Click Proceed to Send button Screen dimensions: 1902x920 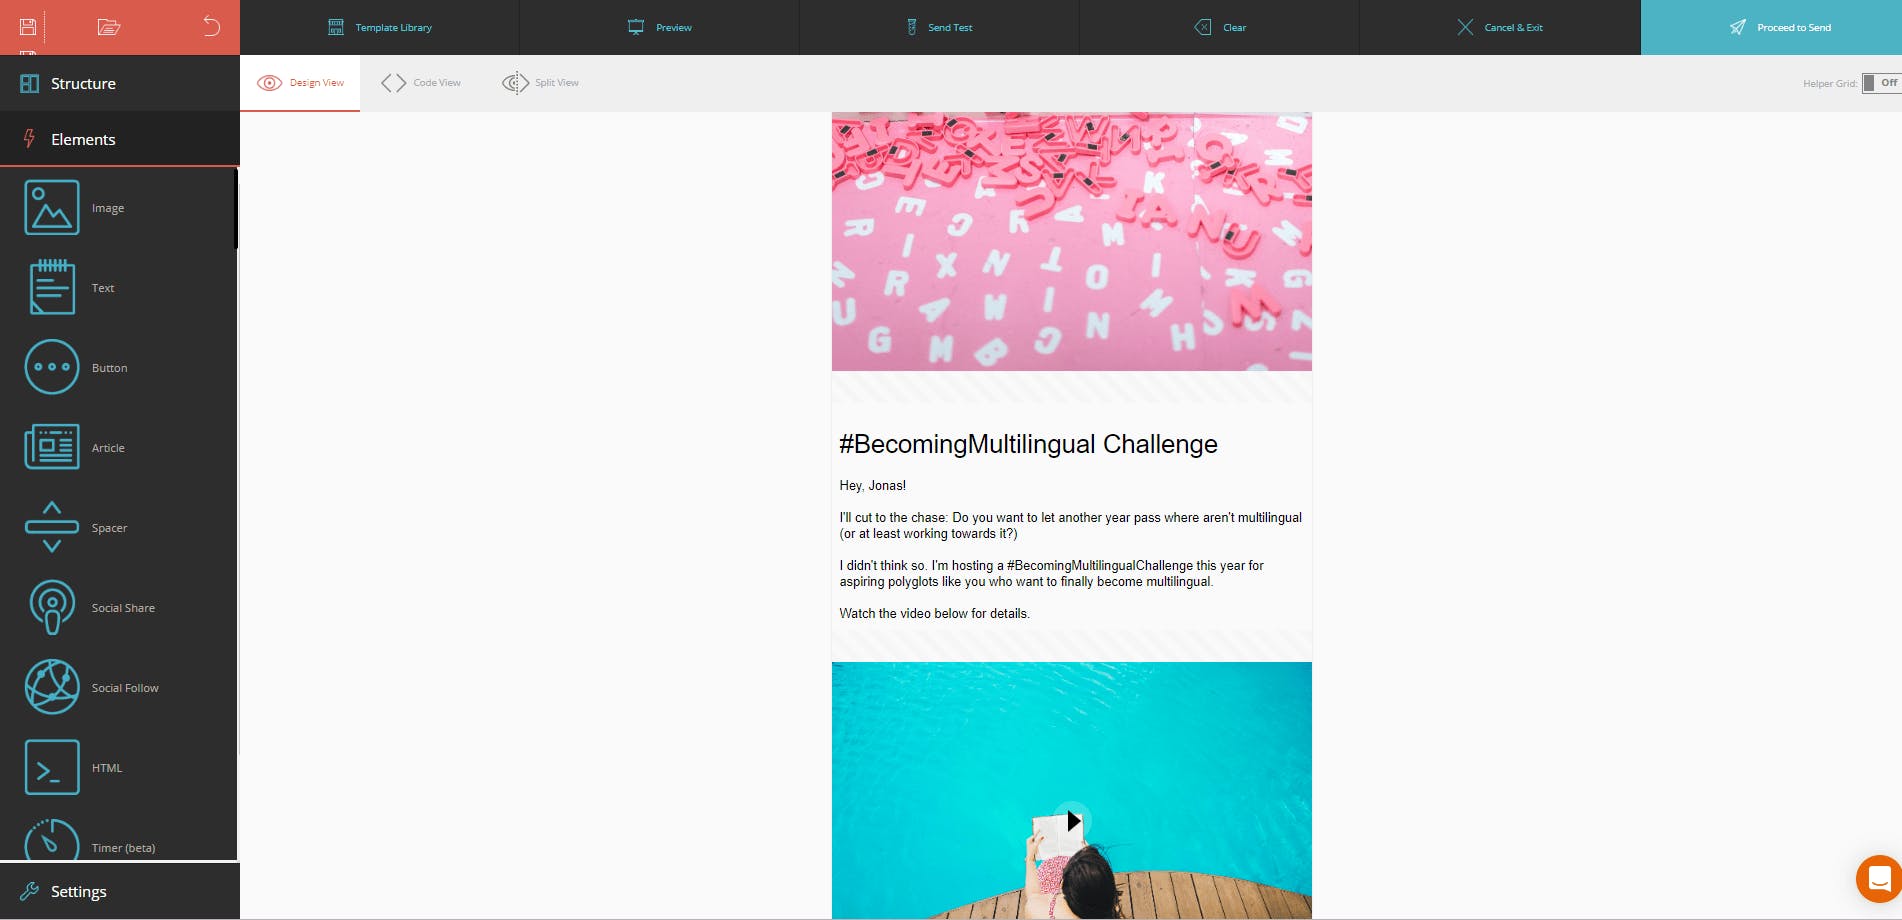[1771, 27]
